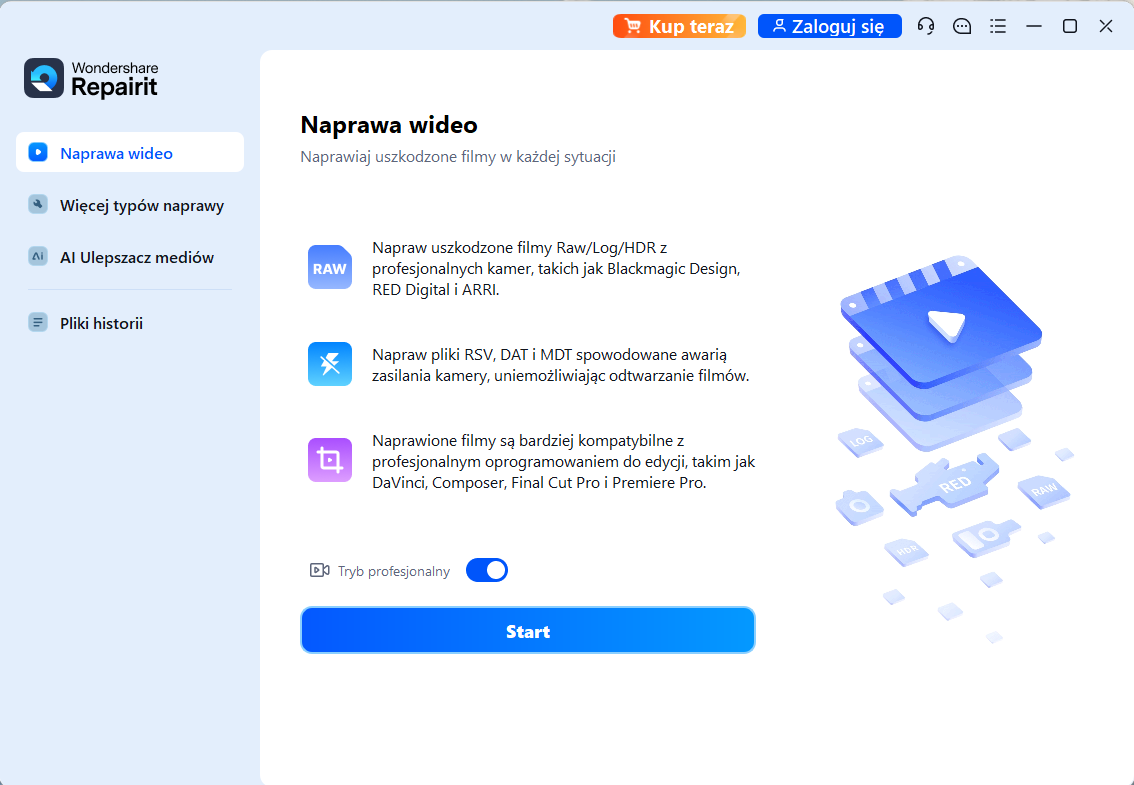Click the shopping cart icon in Kup teraz

pyautogui.click(x=633, y=27)
